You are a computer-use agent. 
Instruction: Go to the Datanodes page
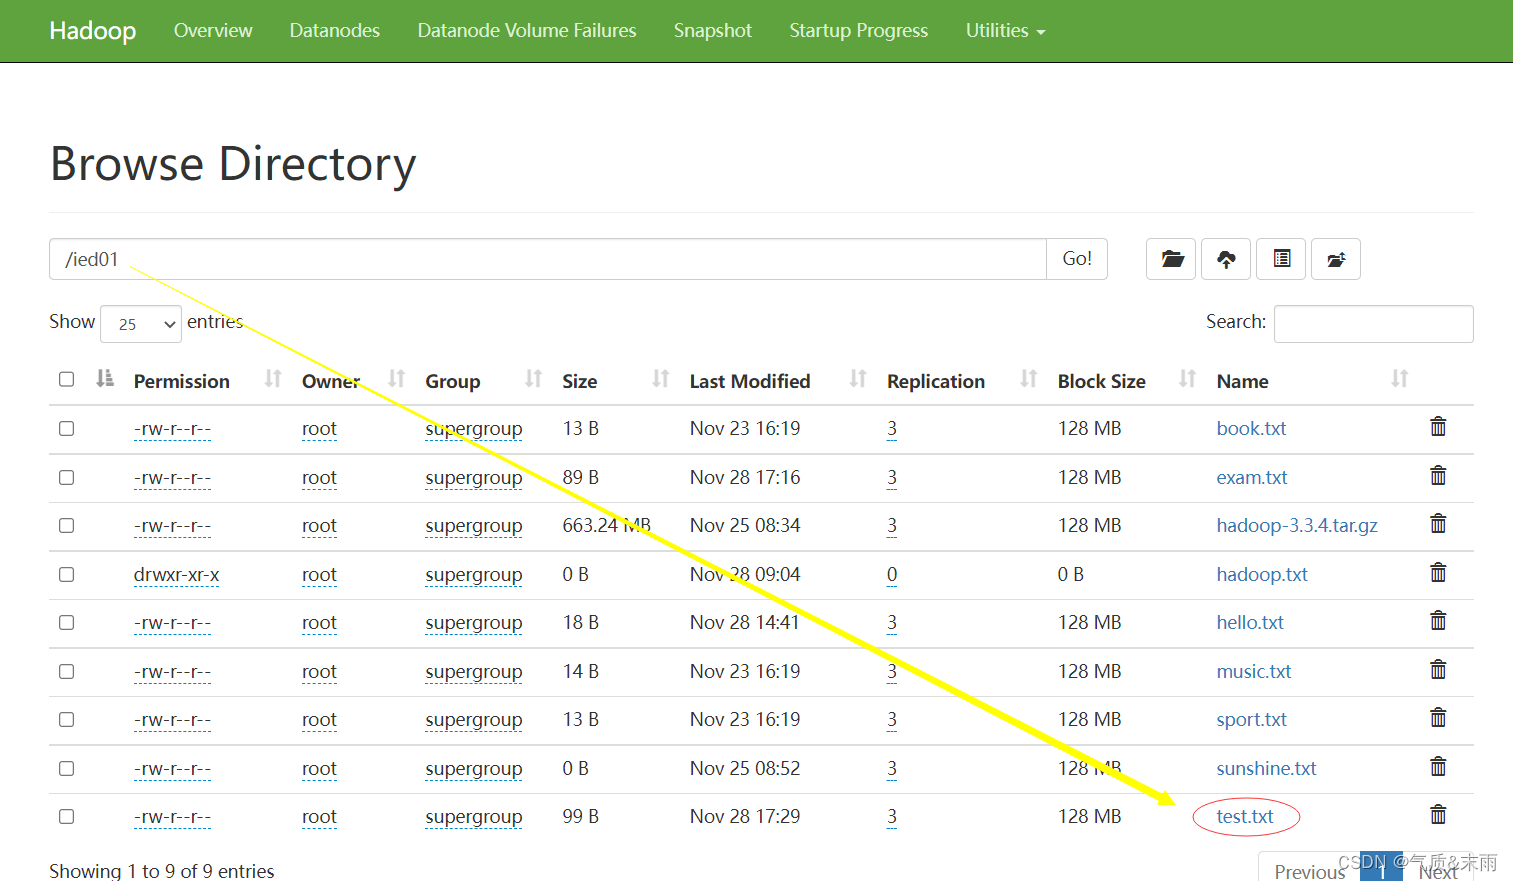(x=335, y=31)
